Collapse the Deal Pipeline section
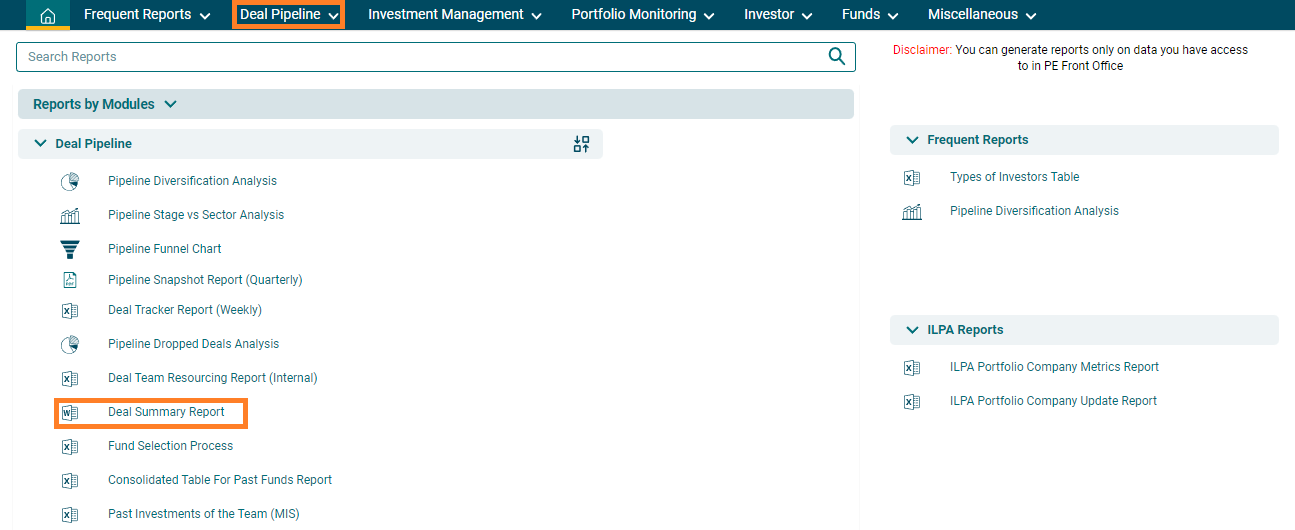The height and width of the screenshot is (530, 1295). (40, 144)
